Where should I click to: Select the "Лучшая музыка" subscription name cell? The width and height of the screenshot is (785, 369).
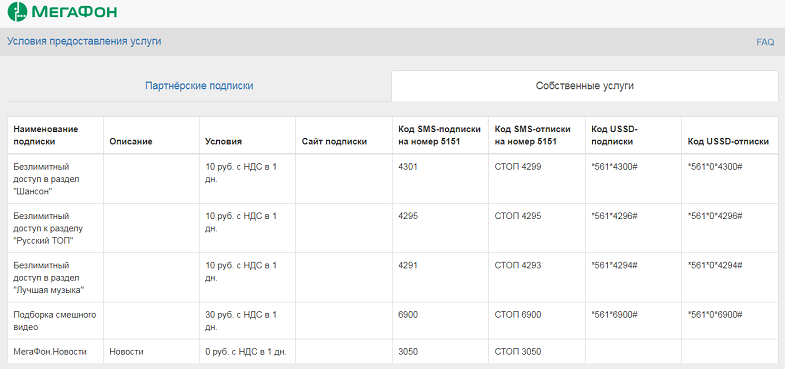pyautogui.click(x=56, y=277)
